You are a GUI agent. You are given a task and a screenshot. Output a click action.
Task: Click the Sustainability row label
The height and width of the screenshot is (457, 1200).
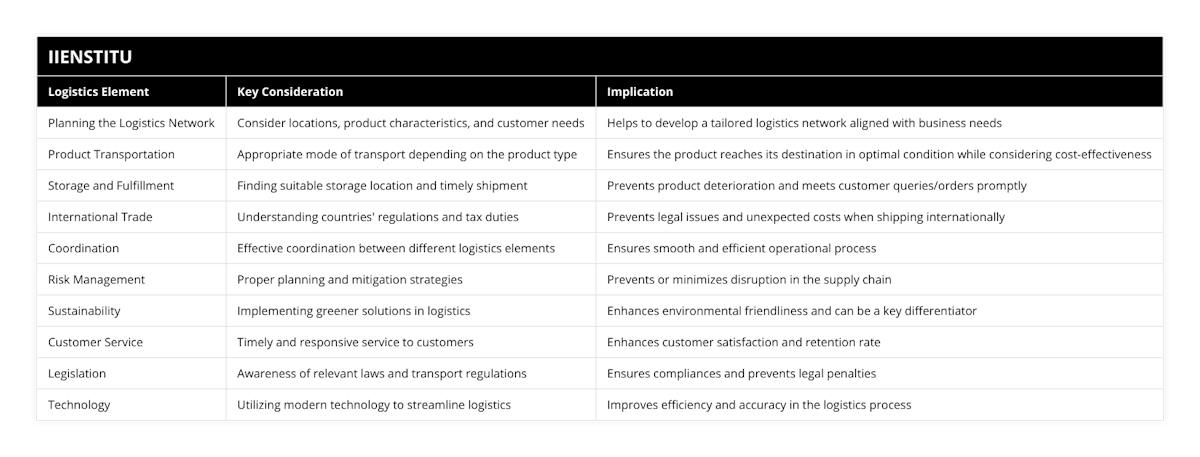point(84,311)
